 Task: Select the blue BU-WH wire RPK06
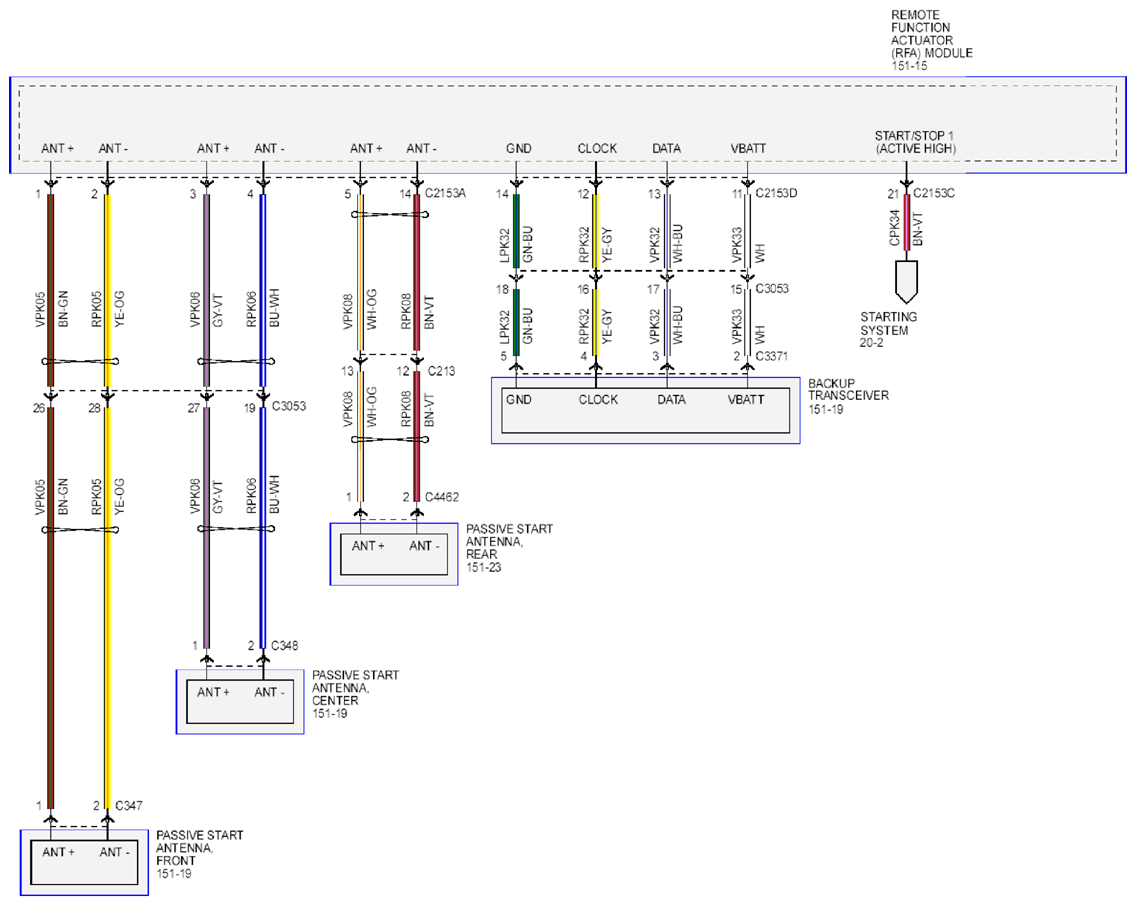pos(263,290)
